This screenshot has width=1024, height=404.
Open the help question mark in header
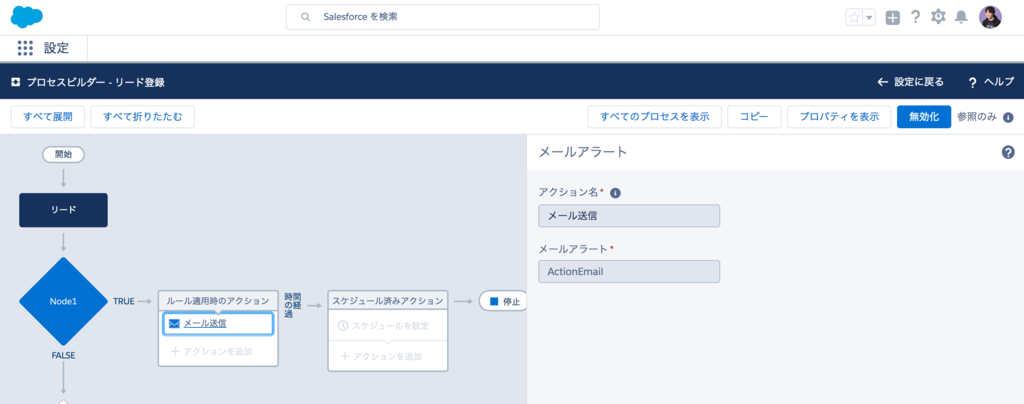[x=916, y=17]
